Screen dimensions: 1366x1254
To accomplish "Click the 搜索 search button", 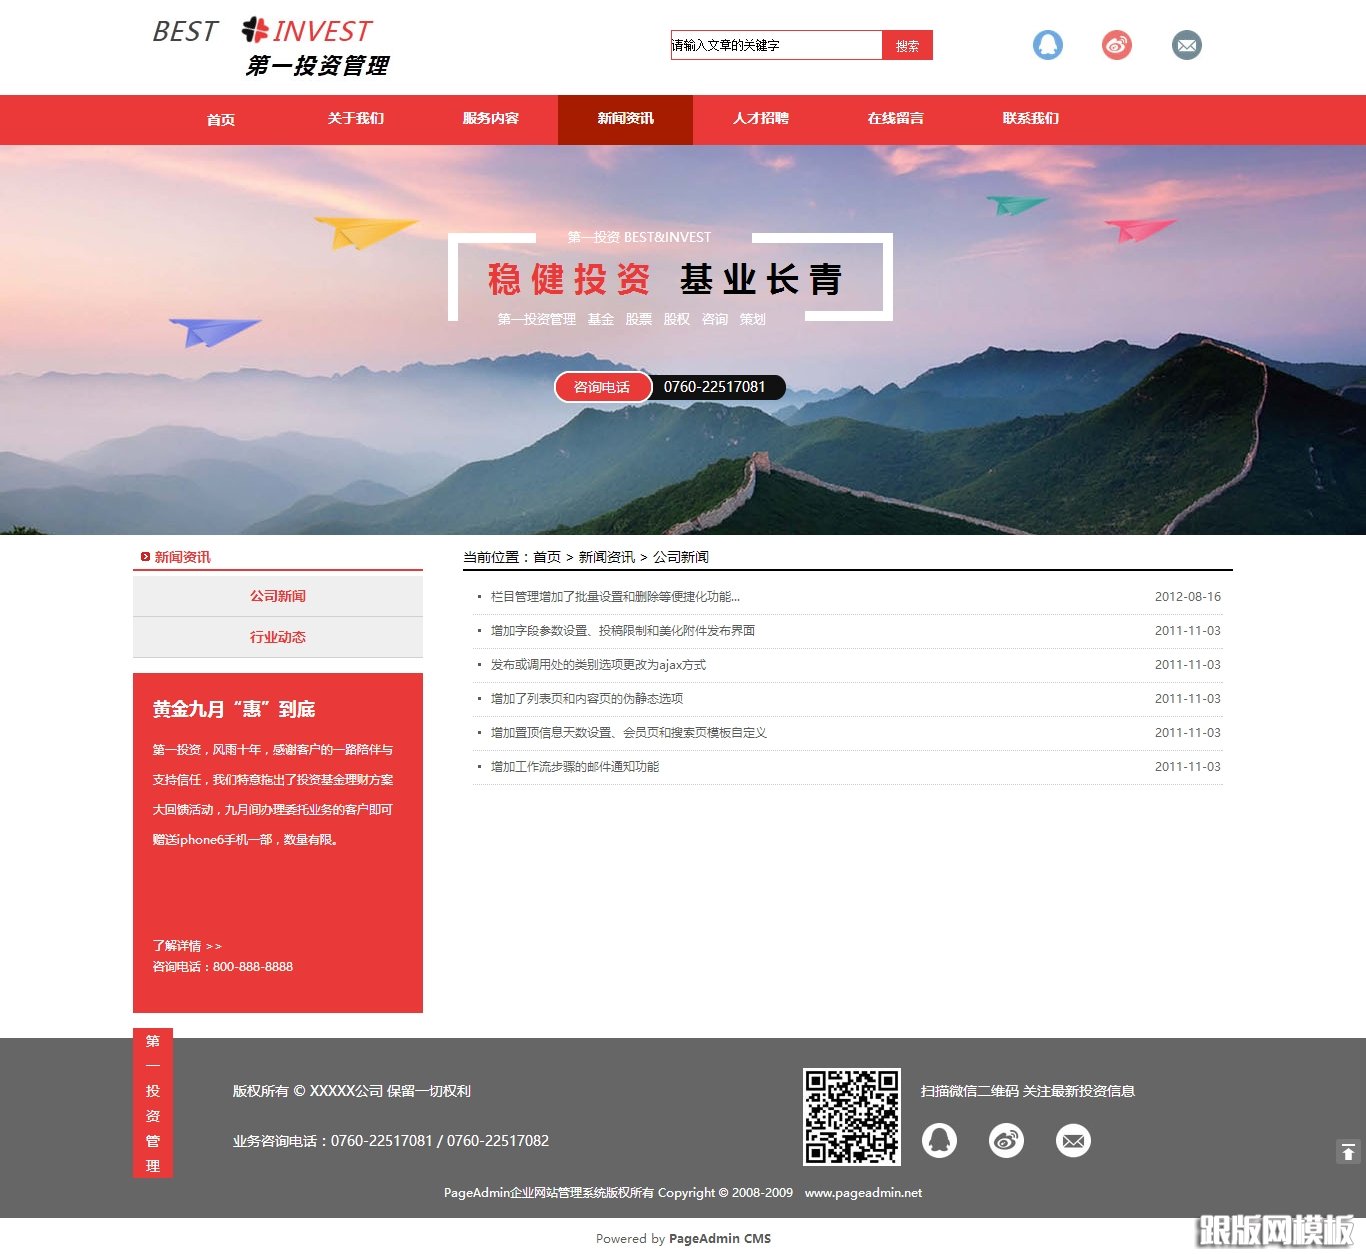I will pyautogui.click(x=906, y=45).
